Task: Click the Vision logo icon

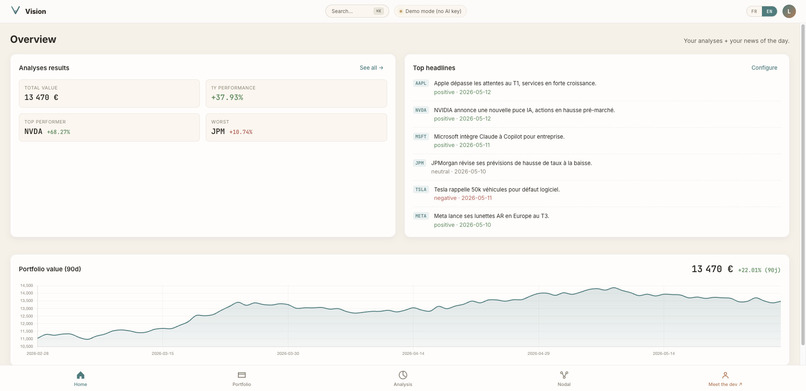Action: pos(15,10)
